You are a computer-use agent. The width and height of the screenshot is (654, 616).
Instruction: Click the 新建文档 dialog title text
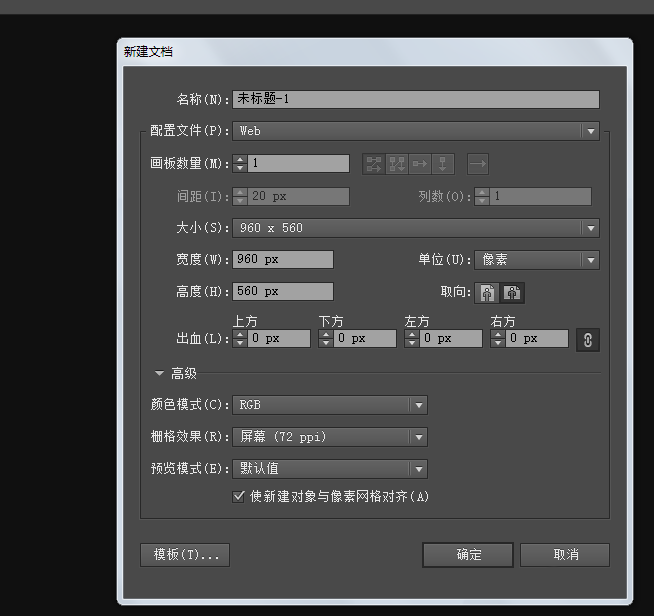point(148,52)
